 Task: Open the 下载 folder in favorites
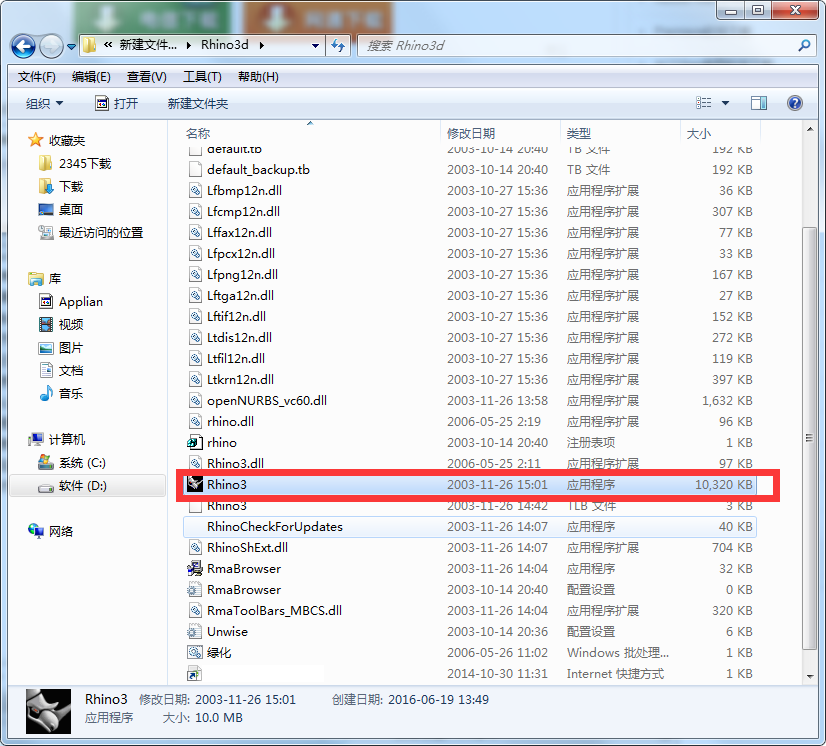click(71, 186)
